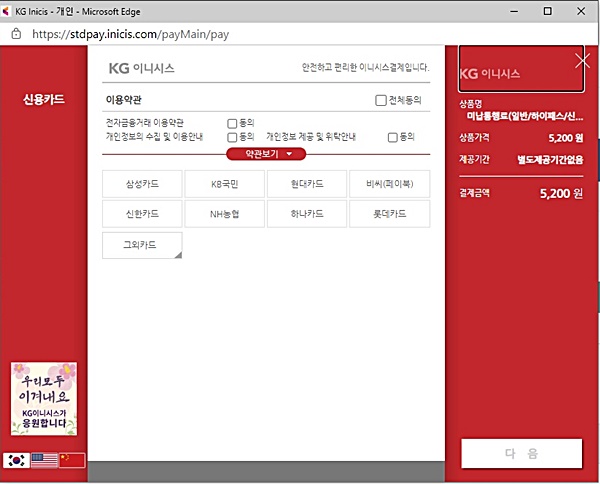
Task: Click the red KG 이니시스 logo box
Action: click(521, 69)
